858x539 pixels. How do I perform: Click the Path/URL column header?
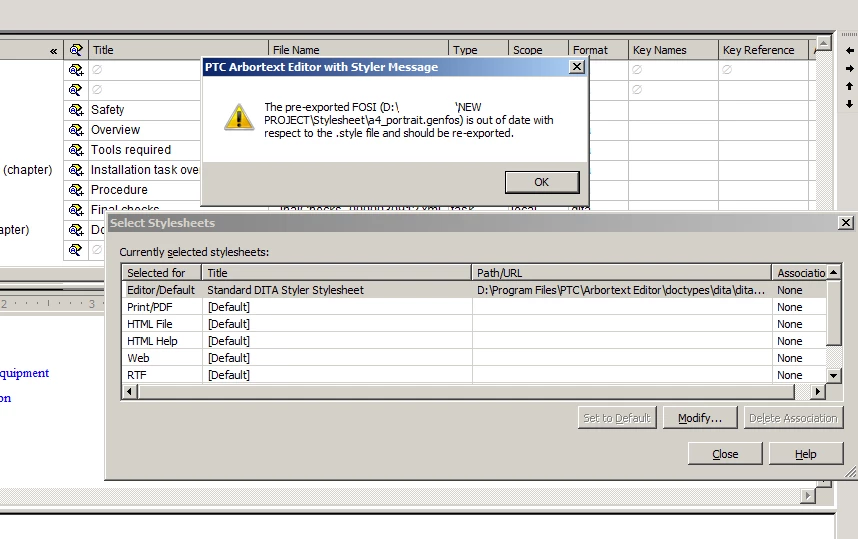(x=622, y=273)
